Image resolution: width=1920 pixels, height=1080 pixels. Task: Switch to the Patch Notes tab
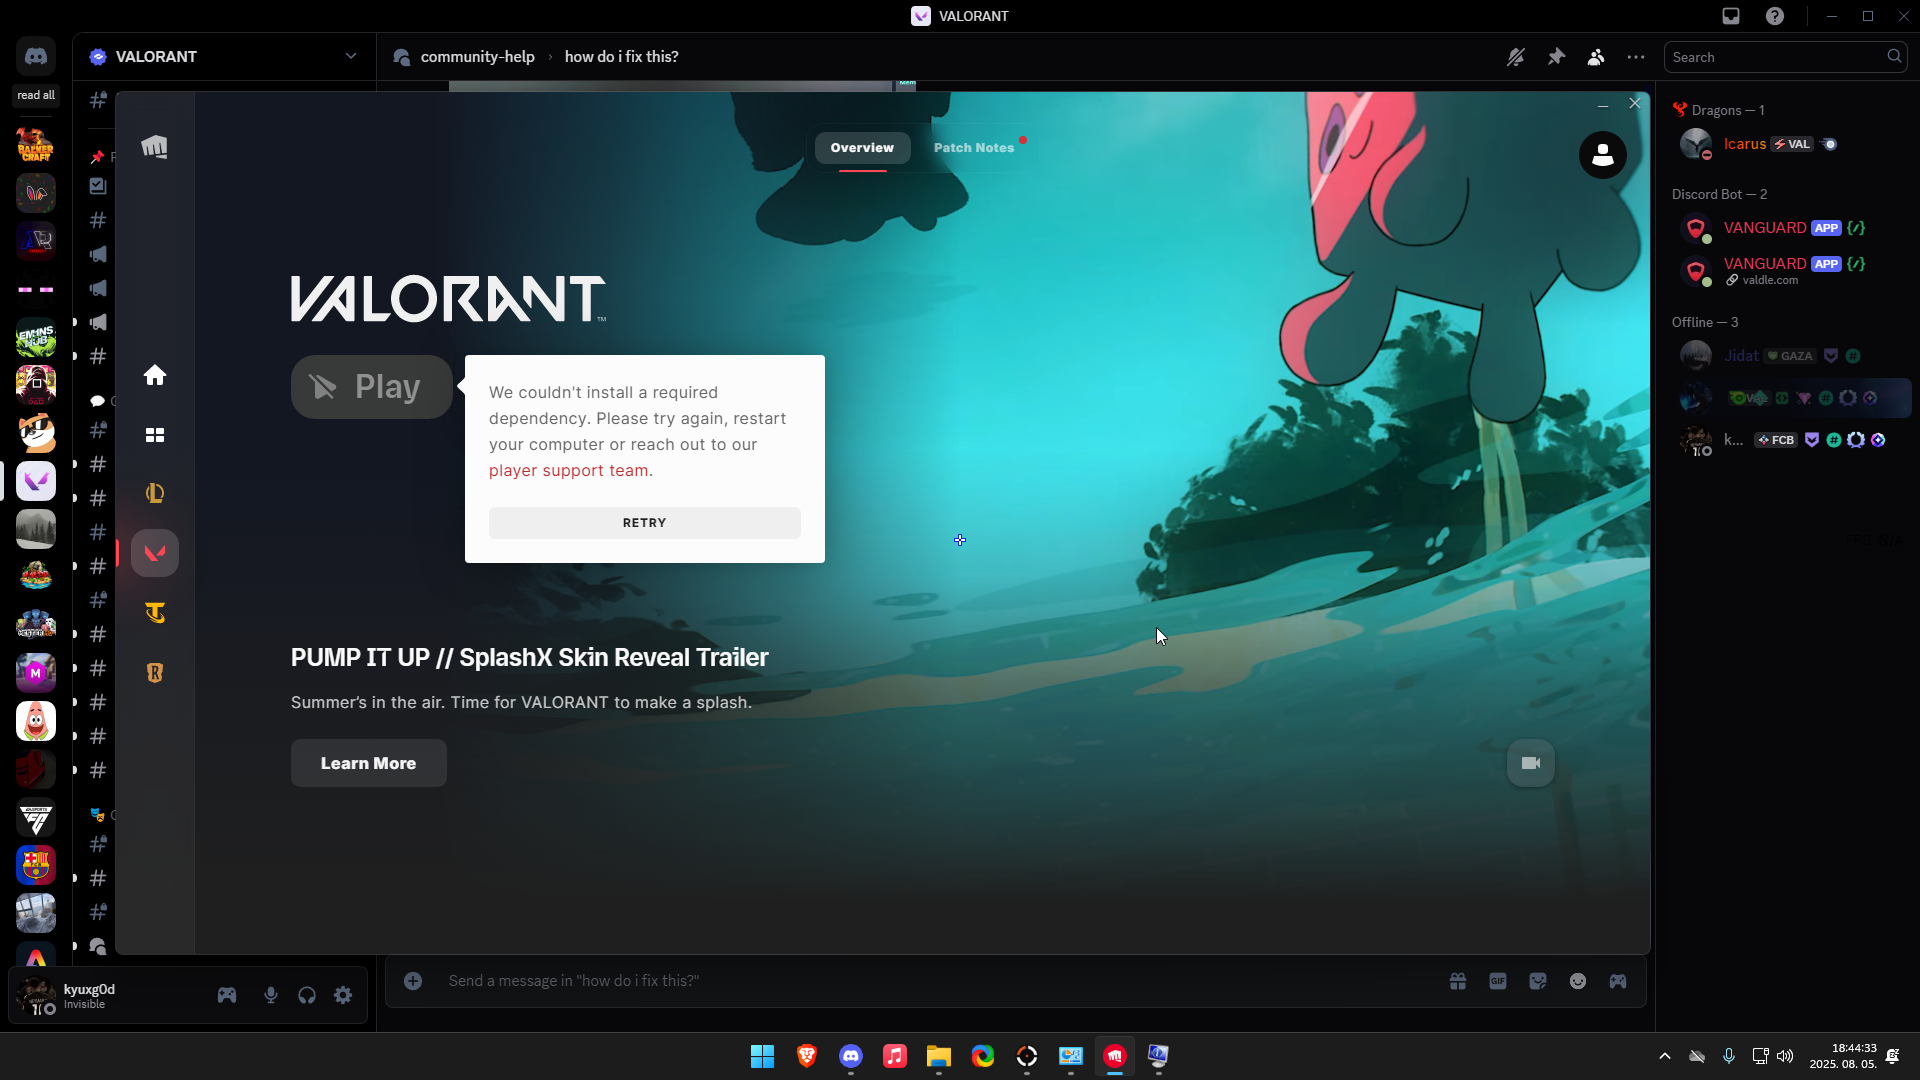[974, 147]
